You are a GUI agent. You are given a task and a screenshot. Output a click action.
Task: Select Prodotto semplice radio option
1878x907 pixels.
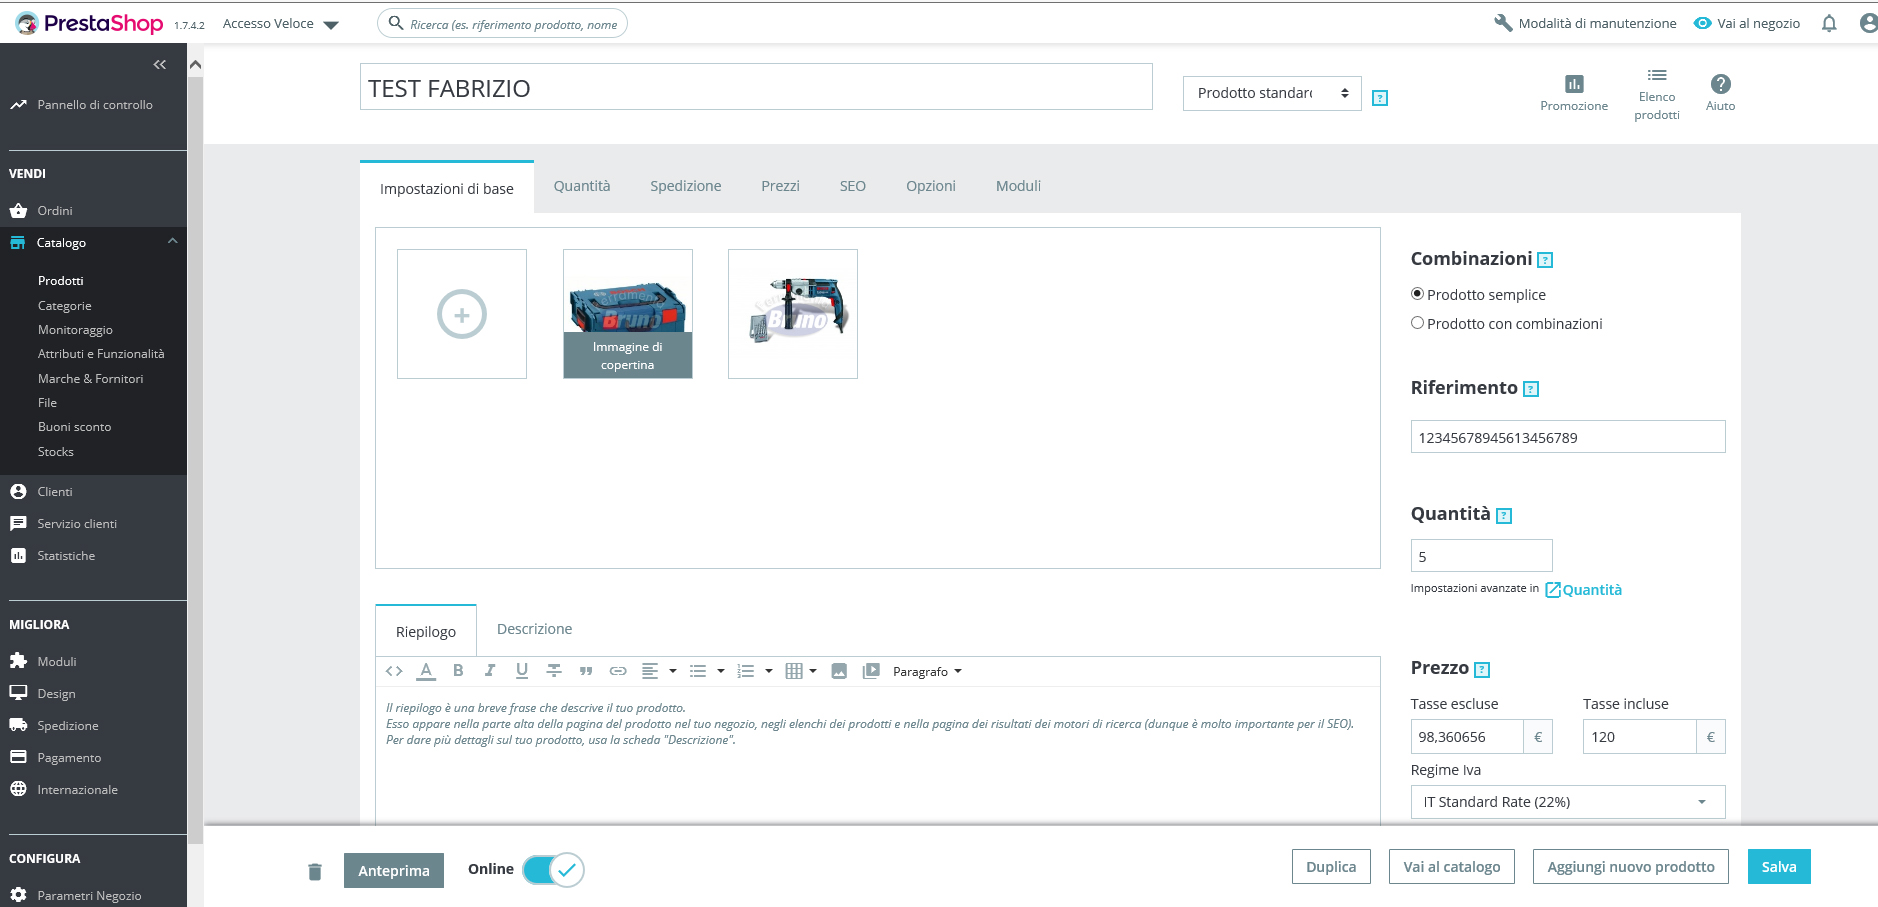point(1417,294)
